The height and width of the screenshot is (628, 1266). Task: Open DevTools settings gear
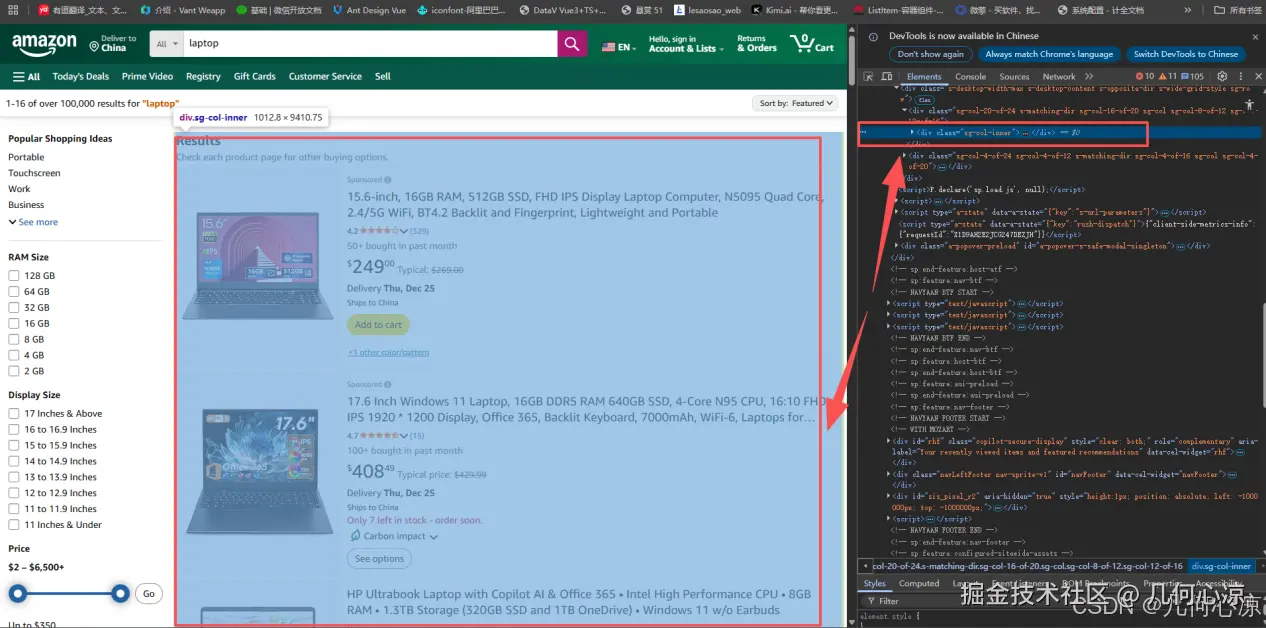[x=1222, y=76]
